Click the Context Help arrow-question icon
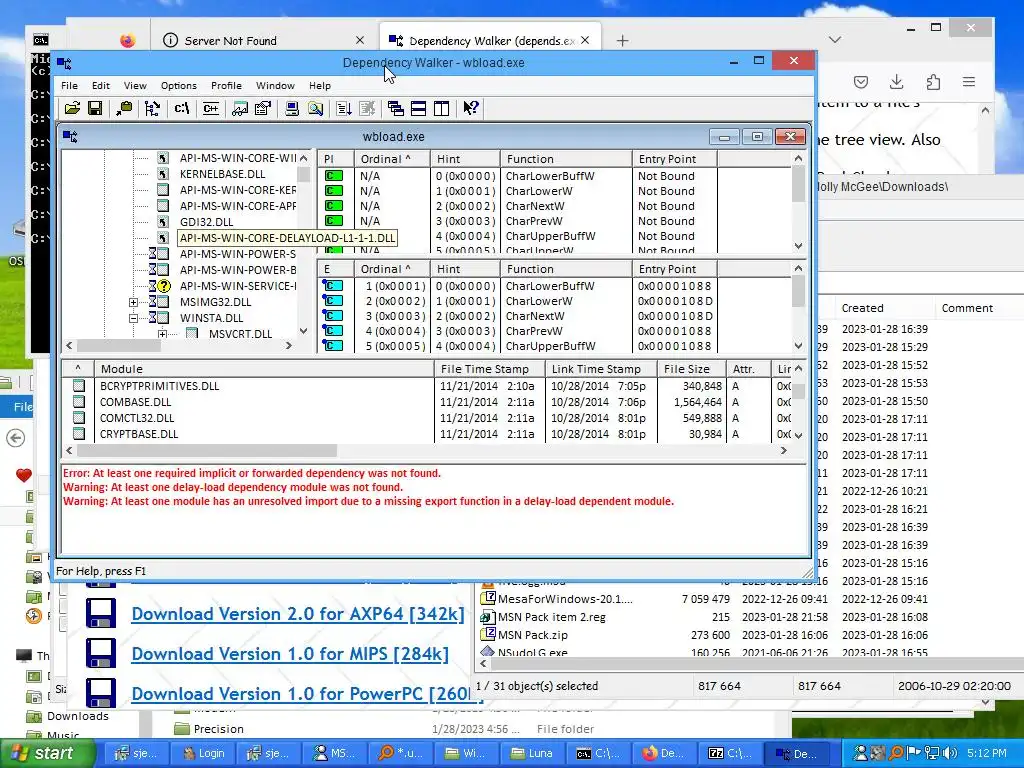 pyautogui.click(x=470, y=108)
